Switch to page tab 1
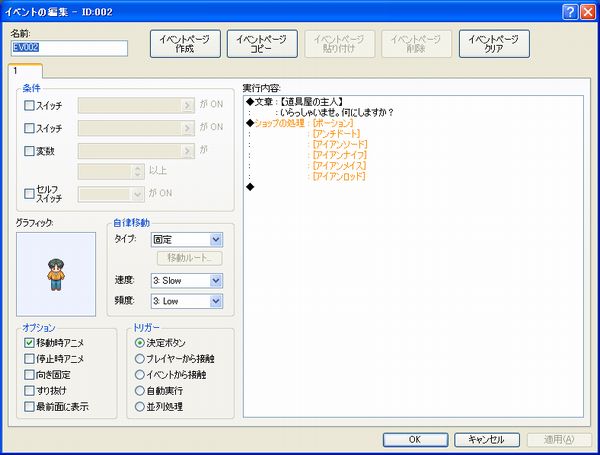This screenshot has height=455, width=600. click(x=25, y=71)
